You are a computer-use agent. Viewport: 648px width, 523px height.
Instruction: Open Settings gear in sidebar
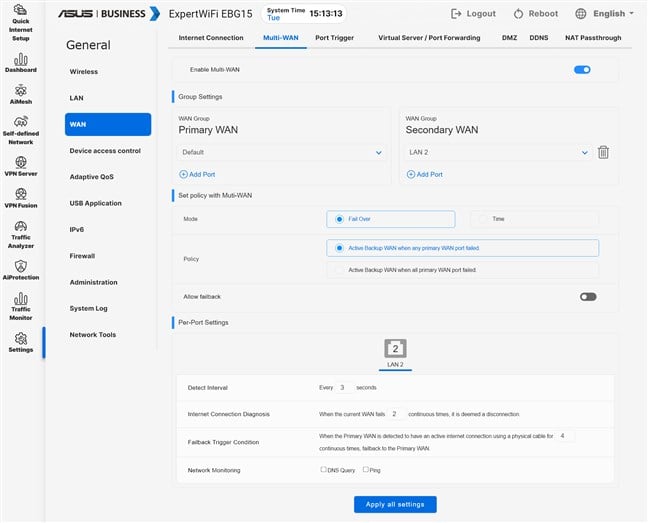point(21,342)
